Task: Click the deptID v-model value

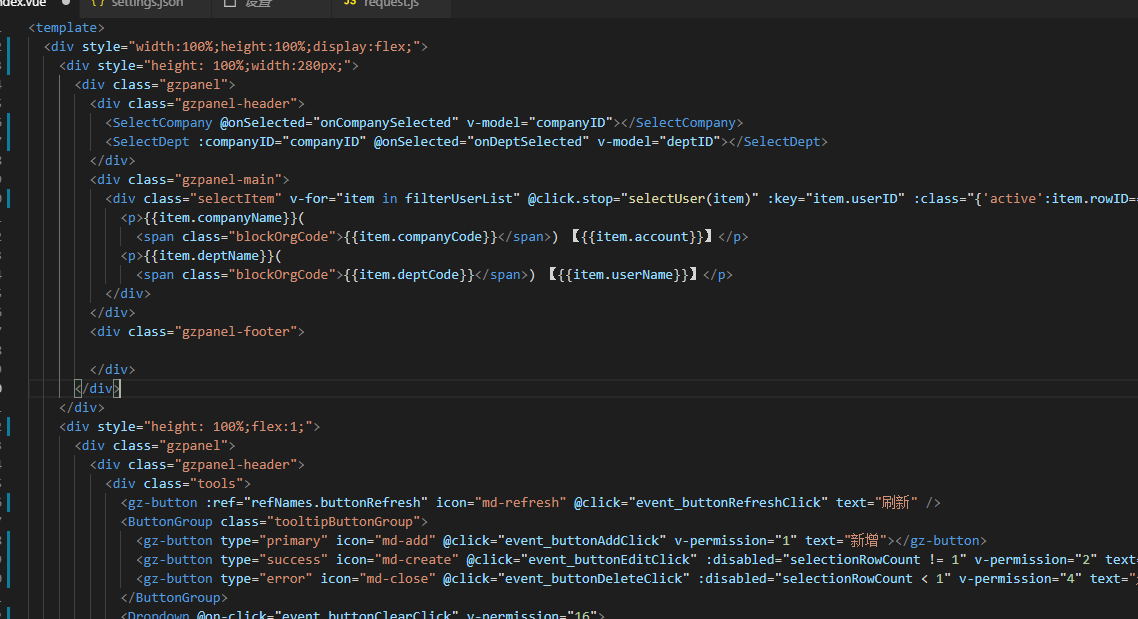Action: tap(689, 142)
